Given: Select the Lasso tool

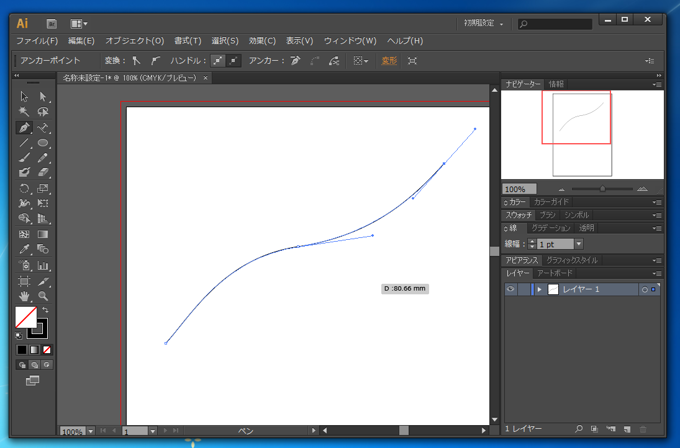Looking at the screenshot, I should [42, 112].
